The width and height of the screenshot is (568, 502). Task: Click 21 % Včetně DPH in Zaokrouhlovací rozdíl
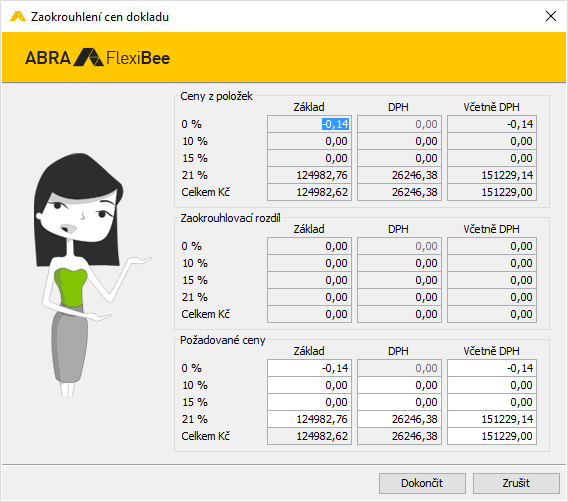492,297
